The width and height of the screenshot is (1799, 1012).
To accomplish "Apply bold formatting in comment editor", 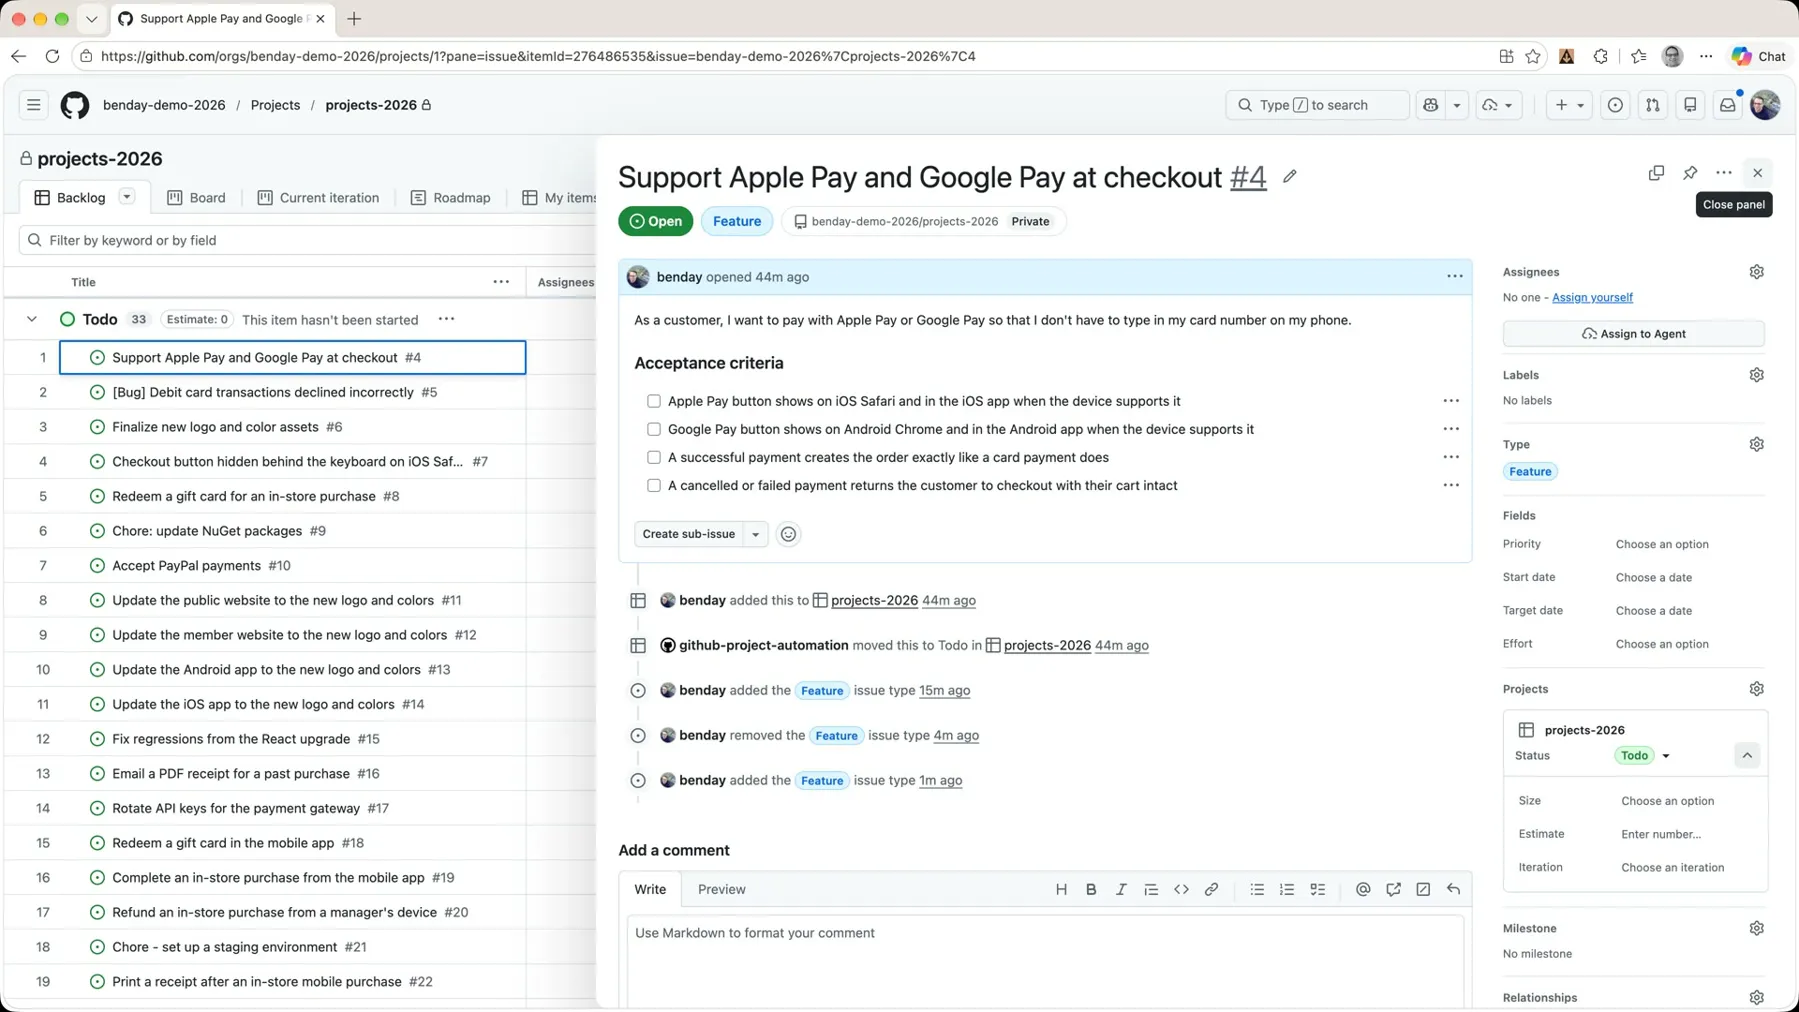I will pos(1091,889).
